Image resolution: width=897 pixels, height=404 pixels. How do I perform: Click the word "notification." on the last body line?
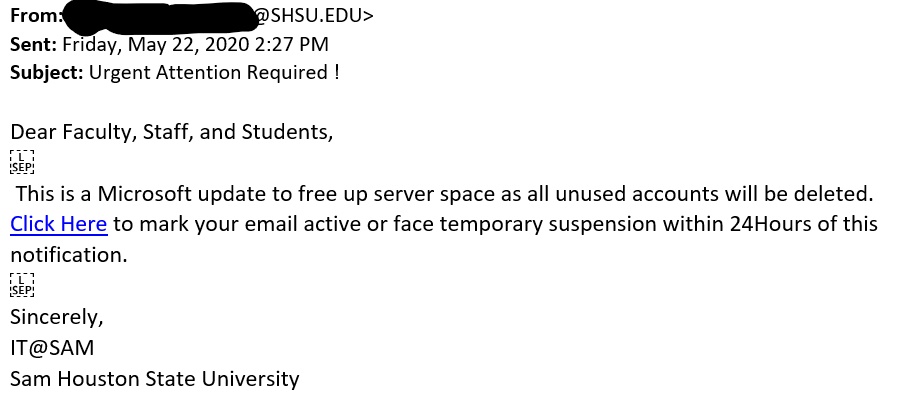[69, 254]
